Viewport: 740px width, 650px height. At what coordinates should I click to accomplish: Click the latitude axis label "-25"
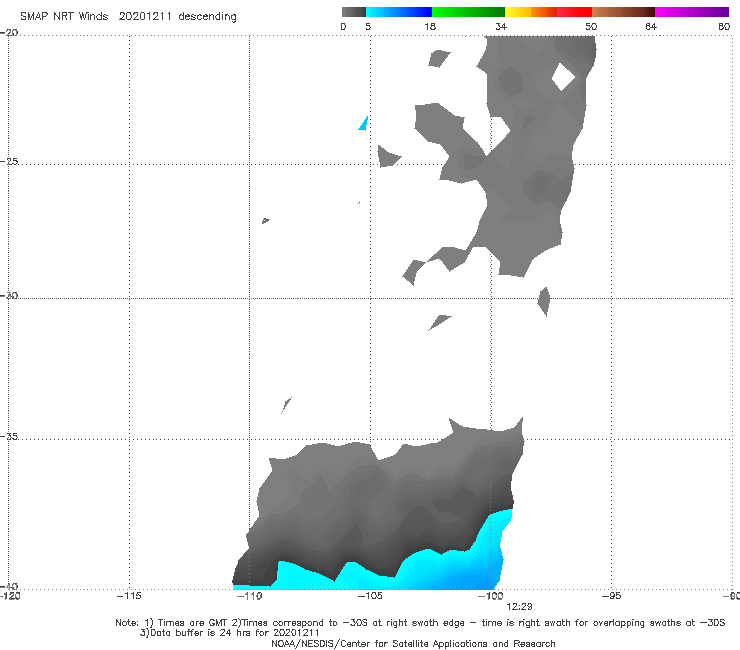coord(9,161)
